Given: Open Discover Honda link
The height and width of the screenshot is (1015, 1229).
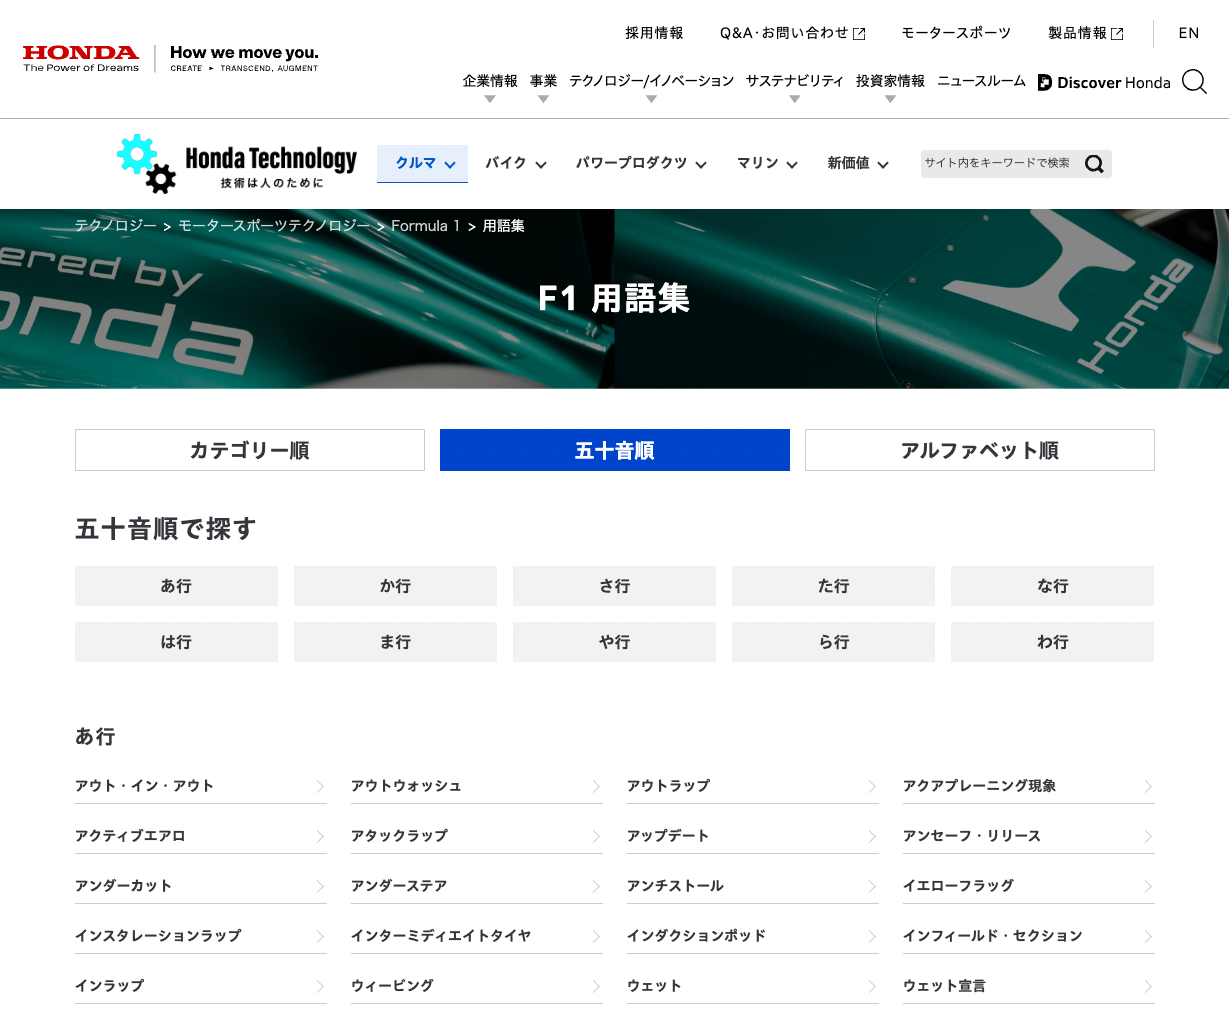Looking at the screenshot, I should 1104,82.
